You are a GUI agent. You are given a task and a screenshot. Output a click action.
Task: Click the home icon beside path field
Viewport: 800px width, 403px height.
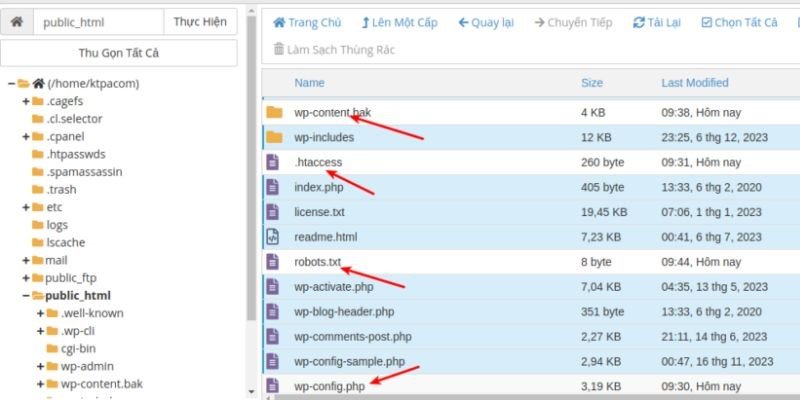pos(17,22)
